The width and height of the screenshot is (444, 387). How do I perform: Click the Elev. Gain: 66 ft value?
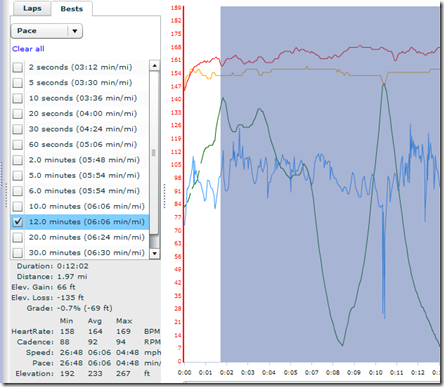point(66,287)
